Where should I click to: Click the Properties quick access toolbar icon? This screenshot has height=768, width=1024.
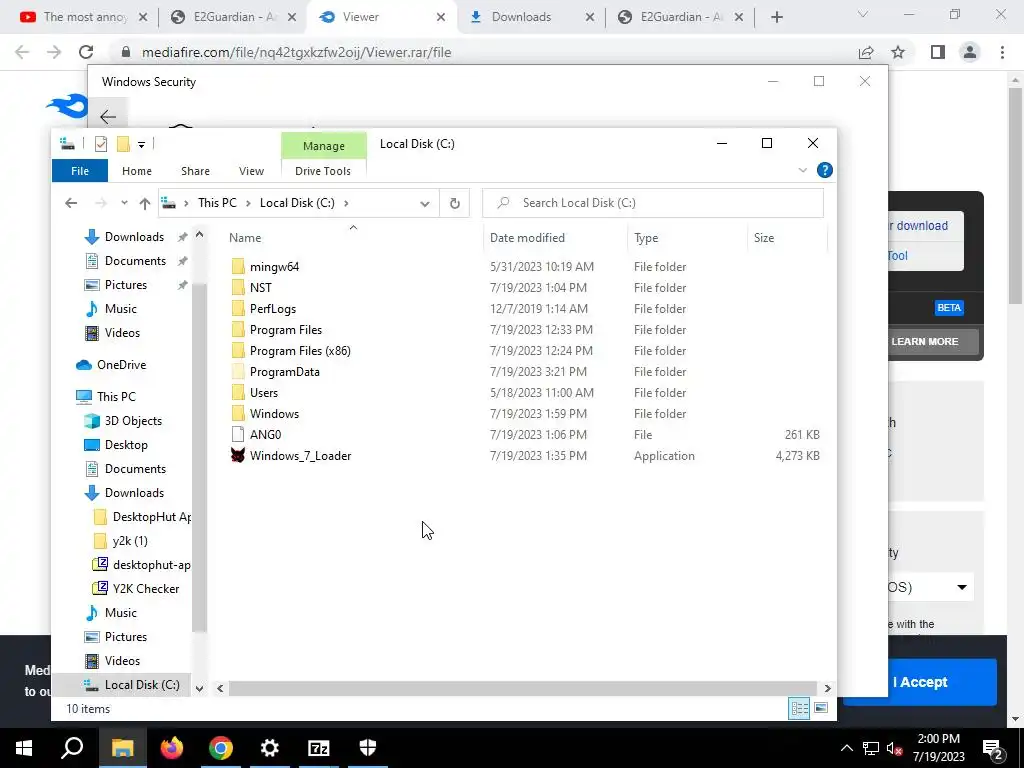point(101,144)
